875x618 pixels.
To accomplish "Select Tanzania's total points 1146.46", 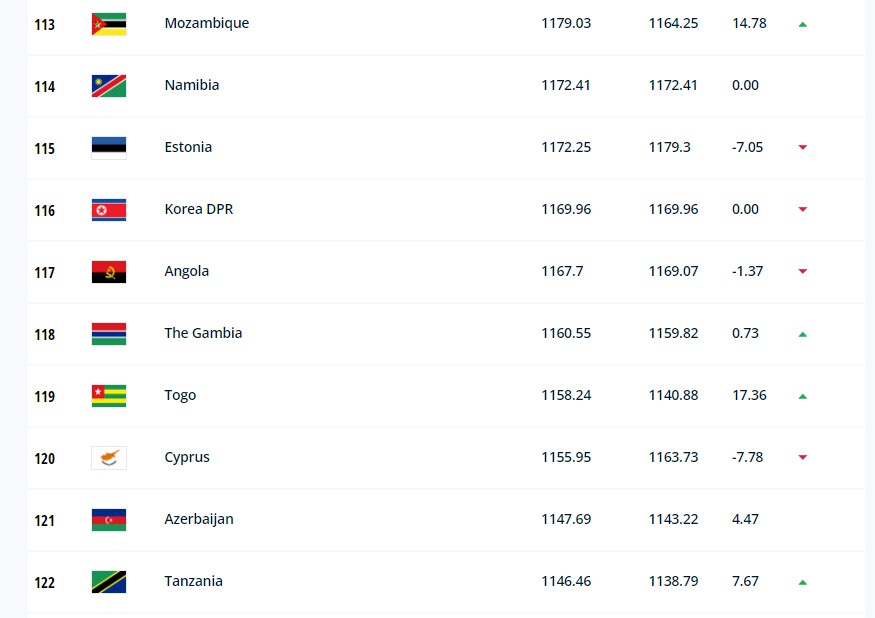I will coord(566,581).
